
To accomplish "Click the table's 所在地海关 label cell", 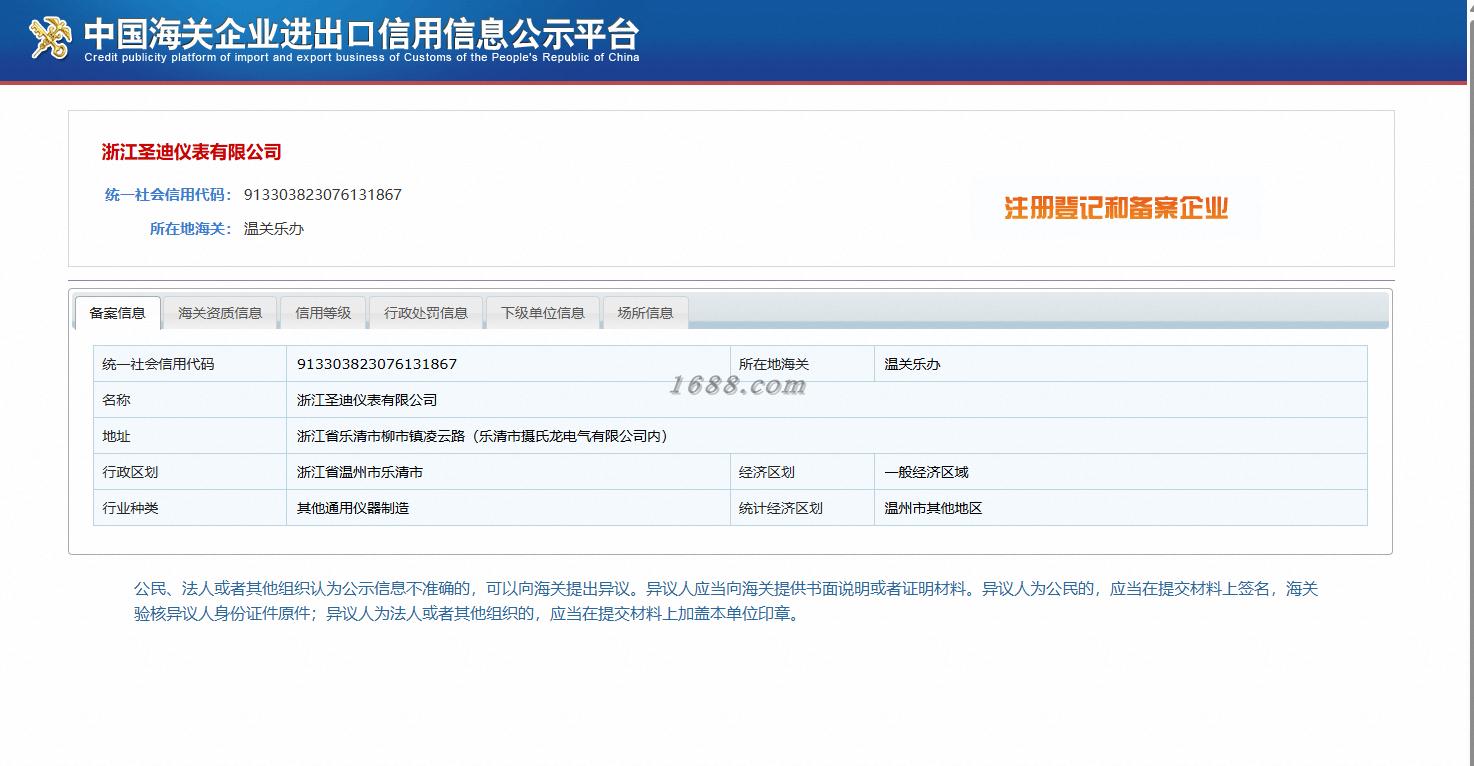I will click(802, 364).
